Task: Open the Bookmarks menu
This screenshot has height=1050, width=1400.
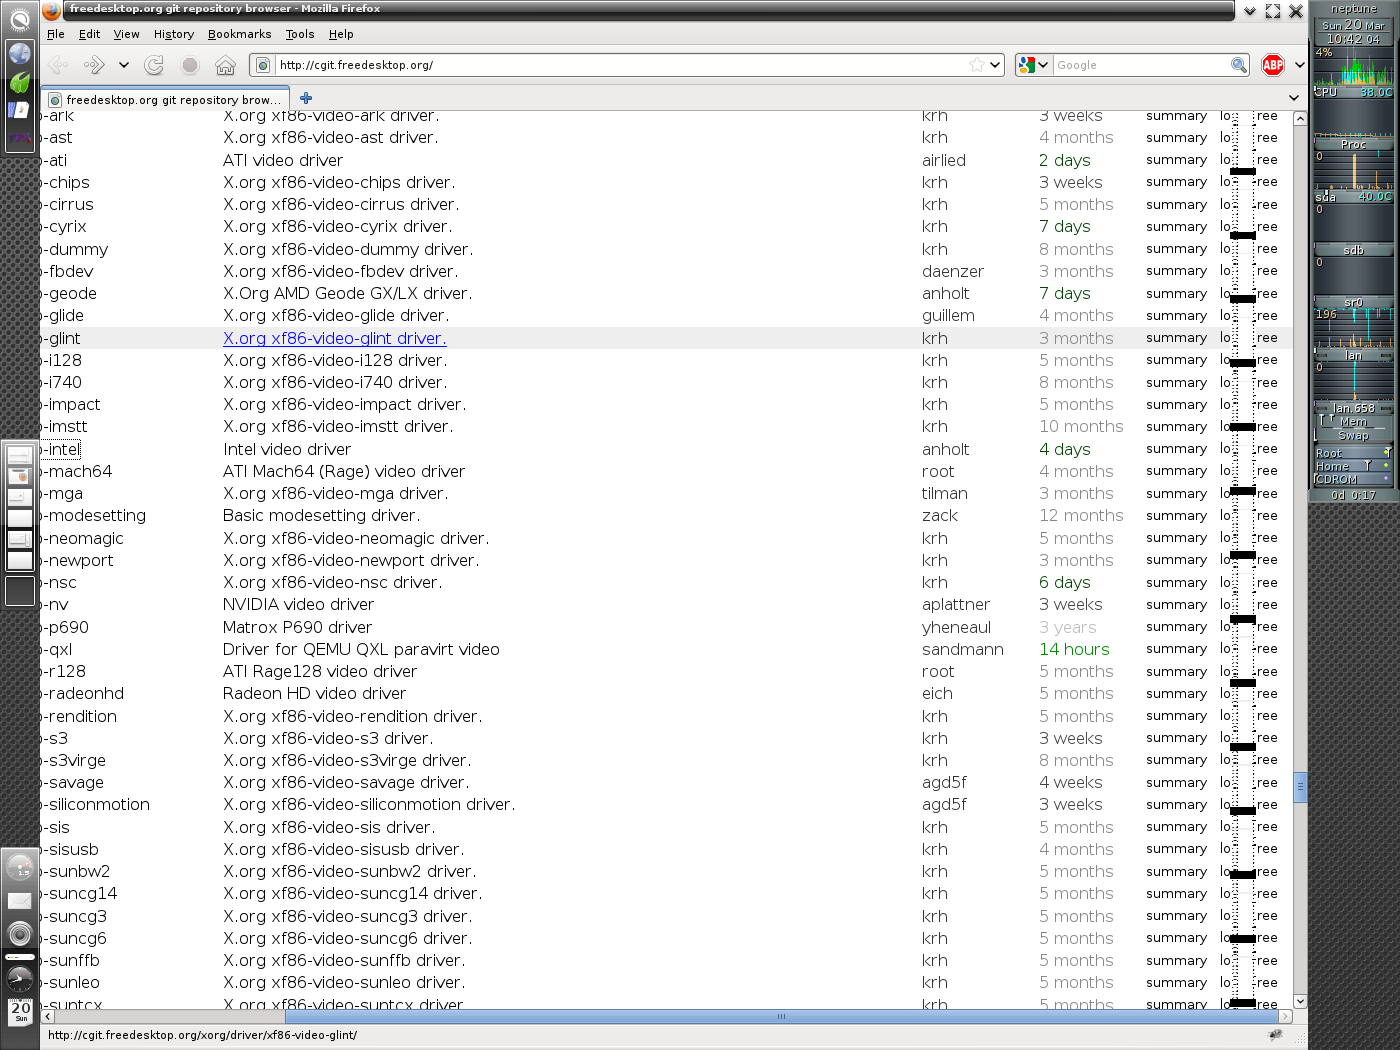Action: 240,34
